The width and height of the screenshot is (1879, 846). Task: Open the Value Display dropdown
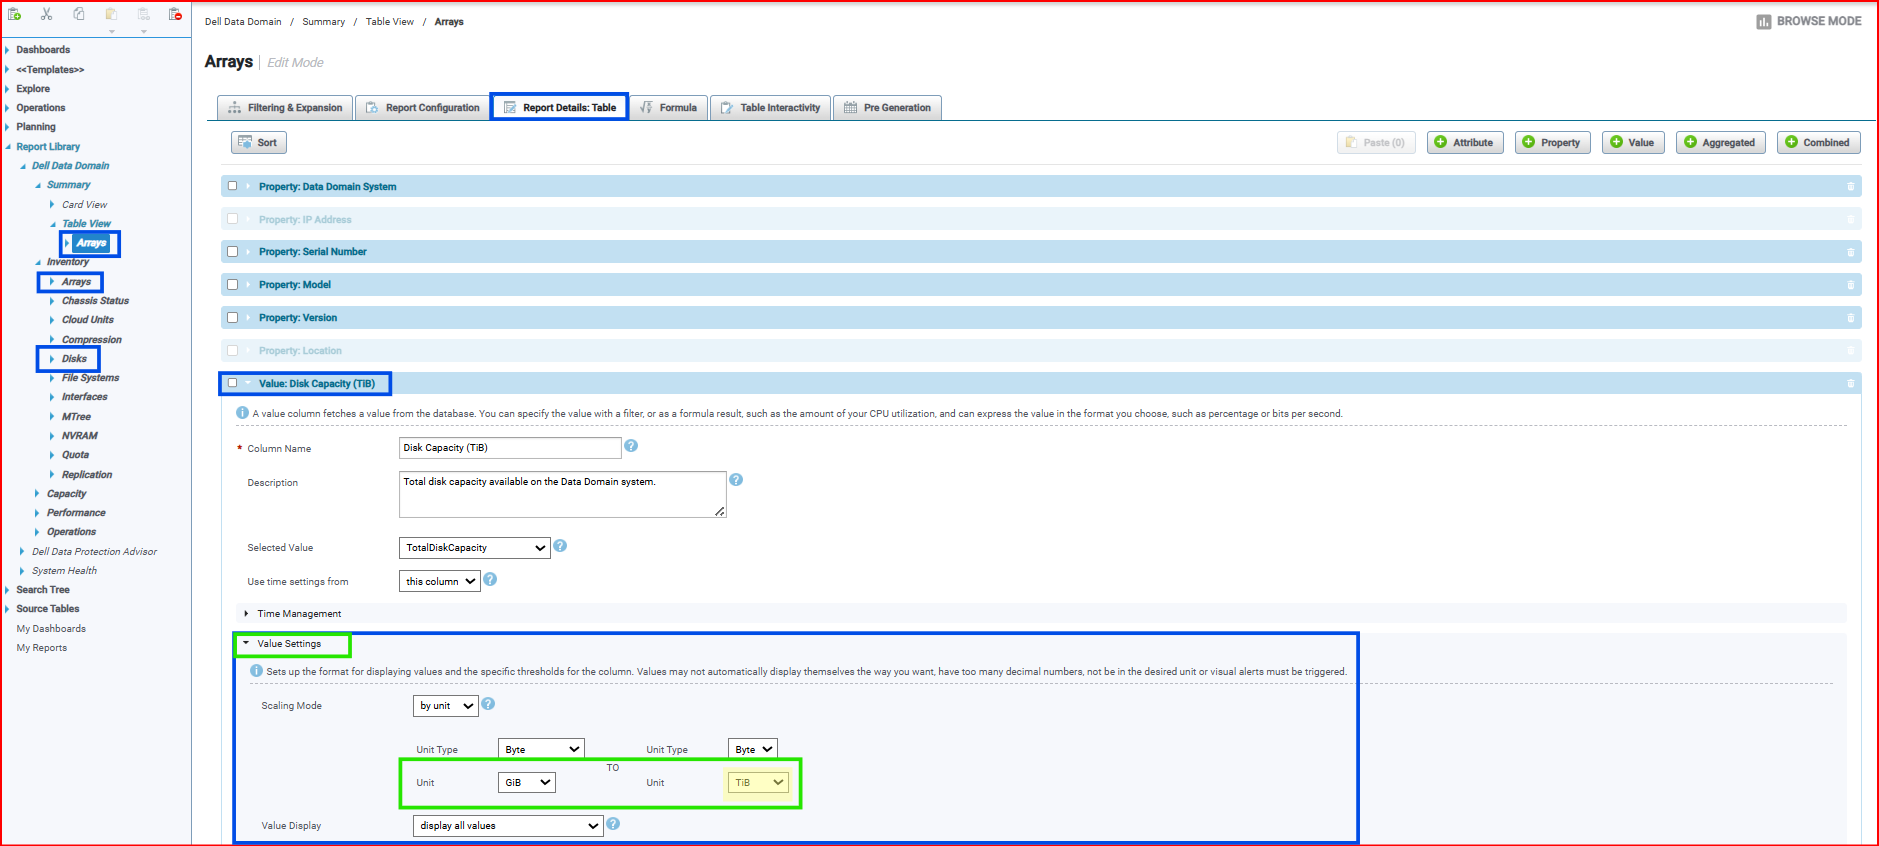pos(508,826)
